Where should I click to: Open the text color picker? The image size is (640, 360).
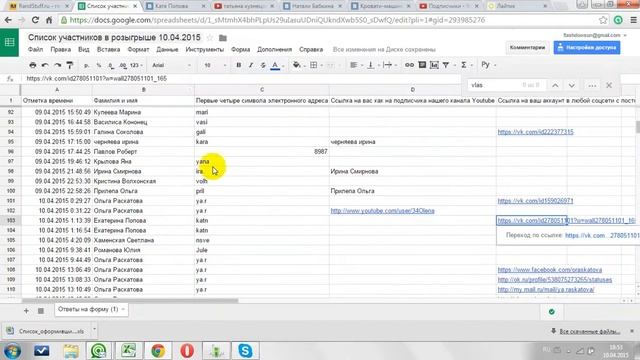(276, 65)
